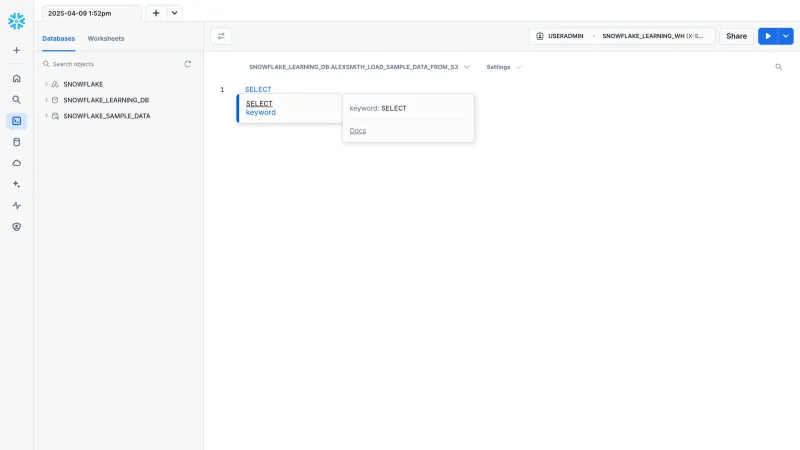This screenshot has width=800, height=450.
Task: Go to Home in sidebar
Action: point(16,79)
